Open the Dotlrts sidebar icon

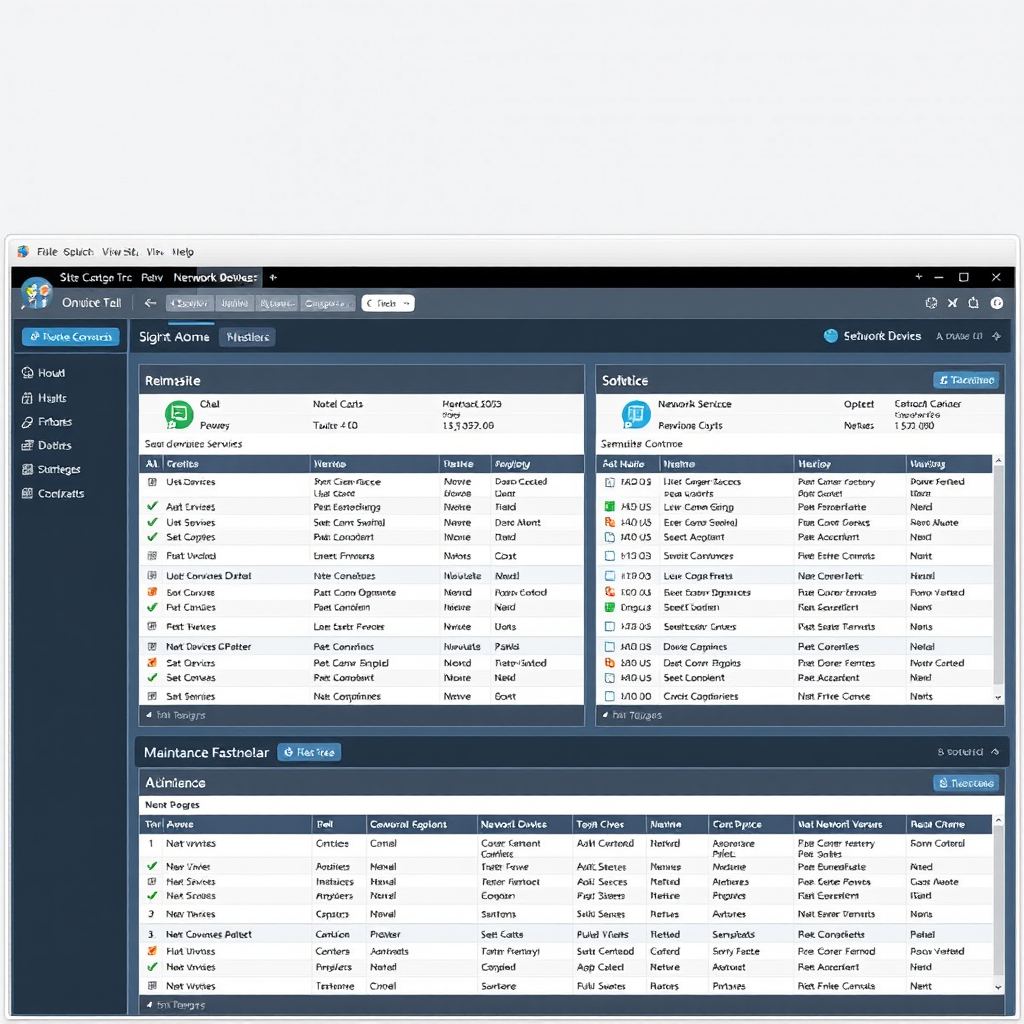pyautogui.click(x=27, y=445)
